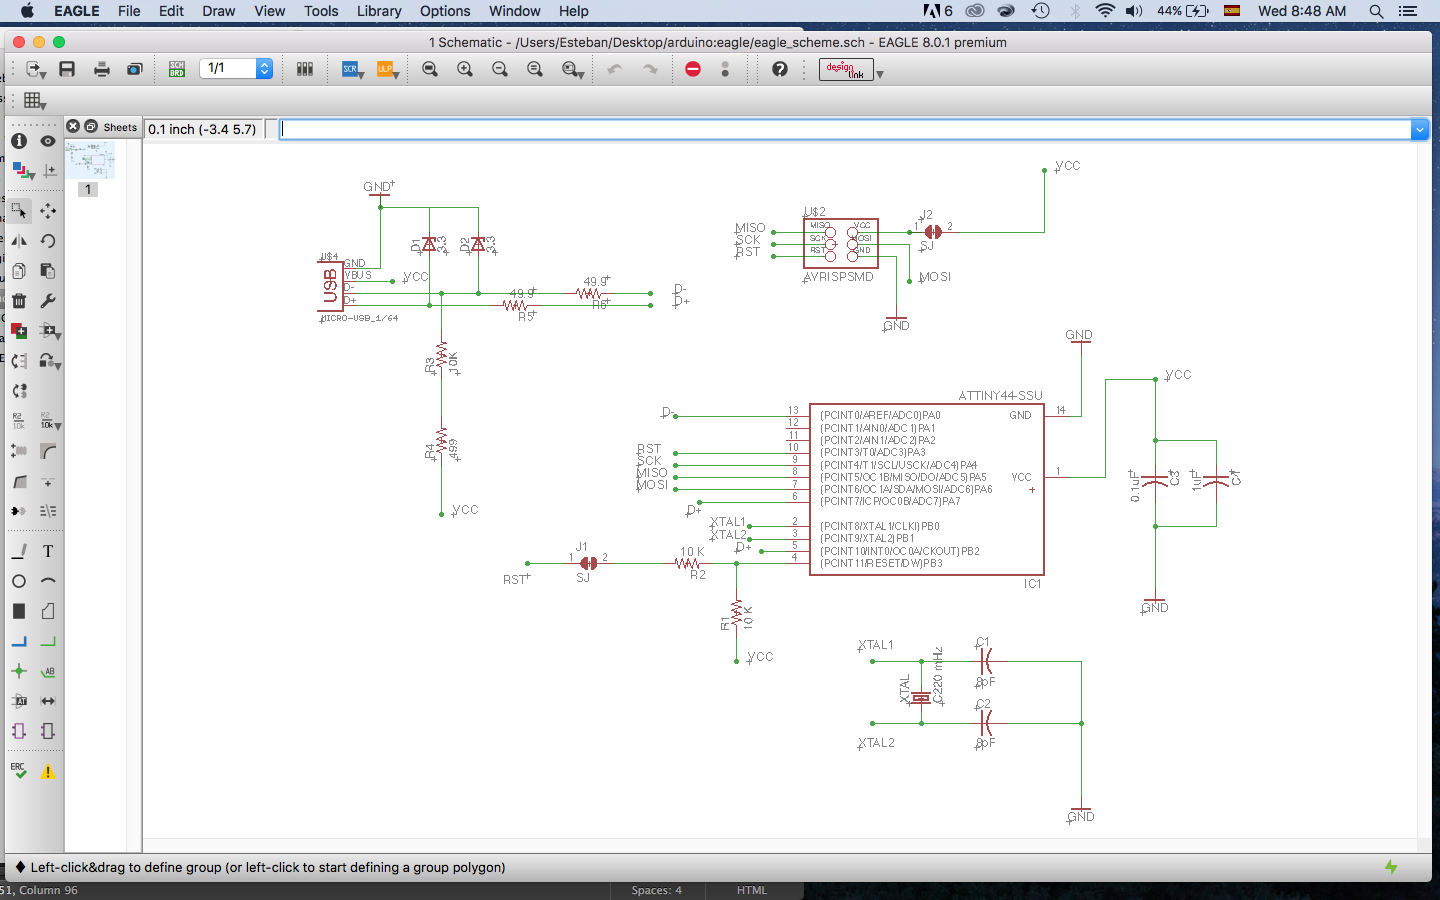Undock the Sheets panel

tap(91, 126)
